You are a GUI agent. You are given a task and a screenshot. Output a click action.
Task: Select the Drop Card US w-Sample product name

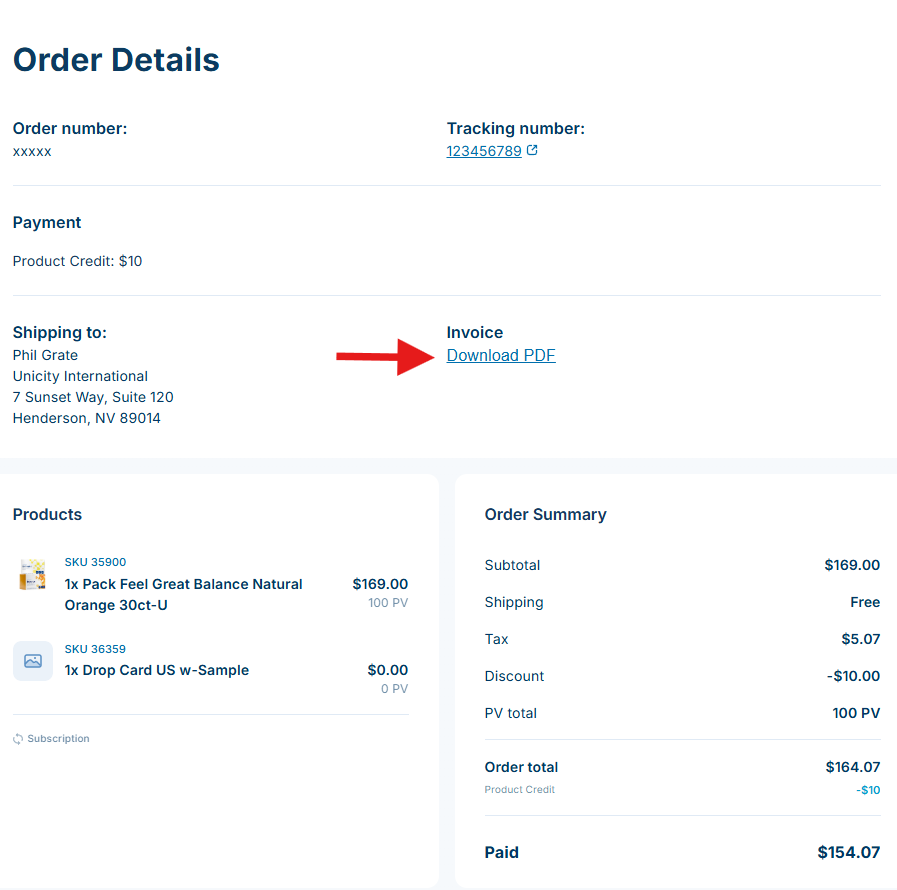click(157, 670)
